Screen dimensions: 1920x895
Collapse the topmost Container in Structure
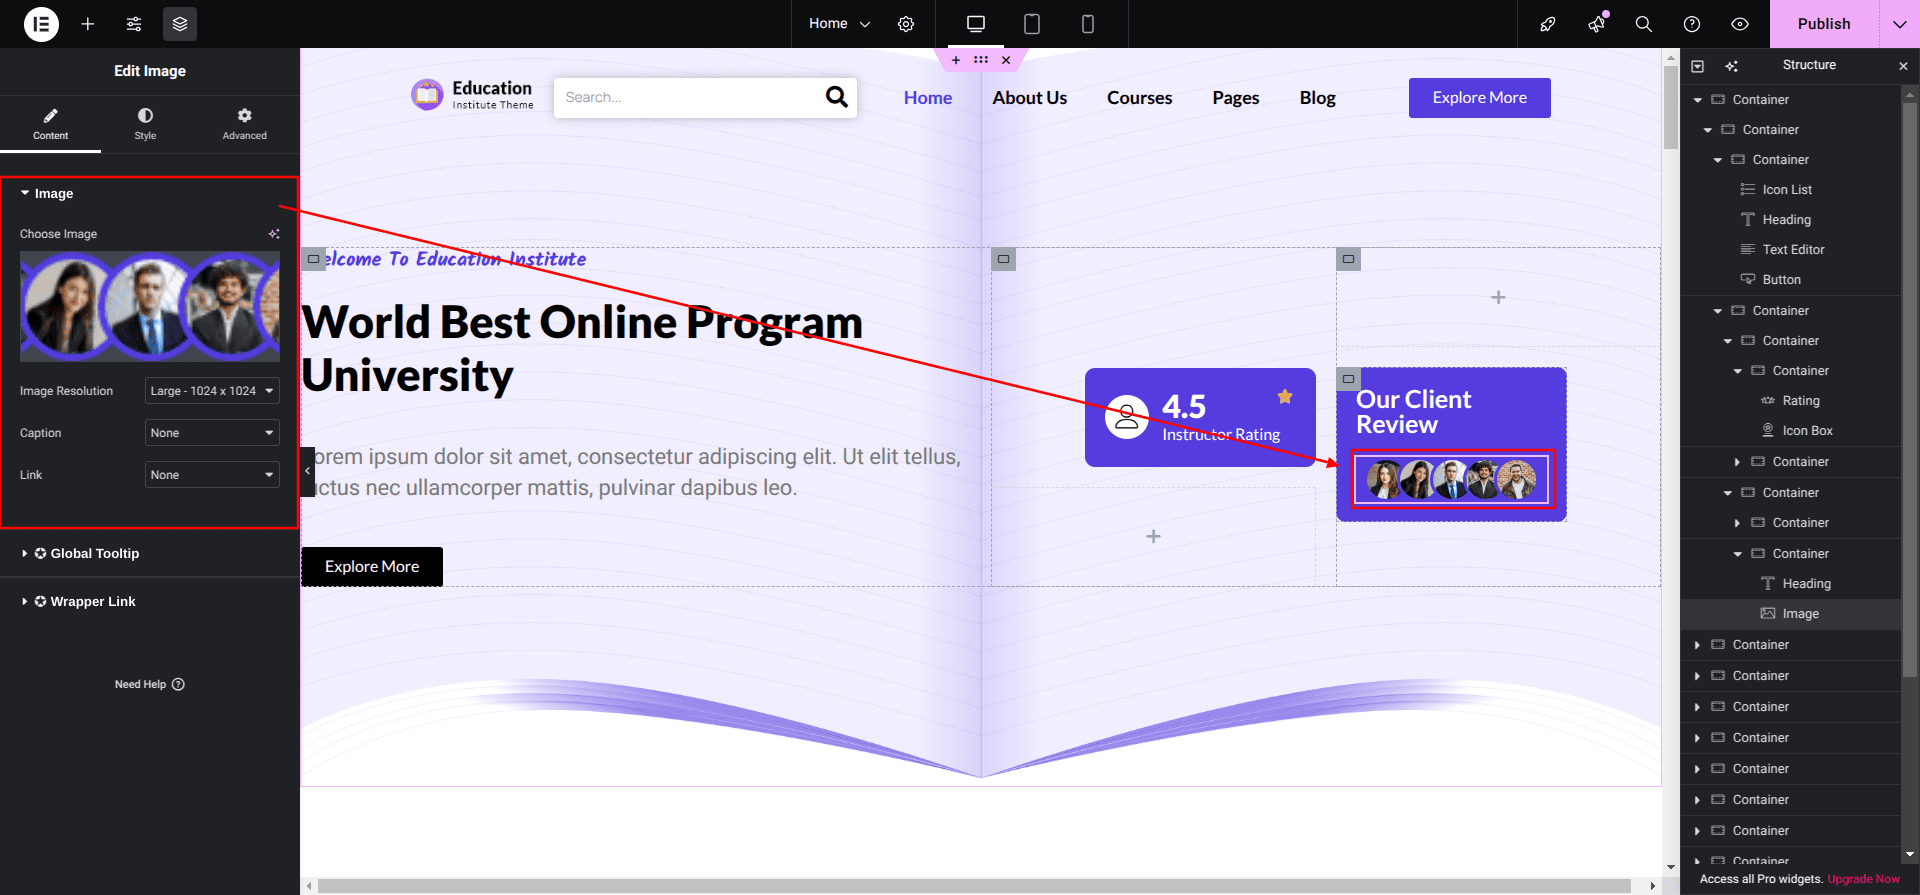point(1697,100)
